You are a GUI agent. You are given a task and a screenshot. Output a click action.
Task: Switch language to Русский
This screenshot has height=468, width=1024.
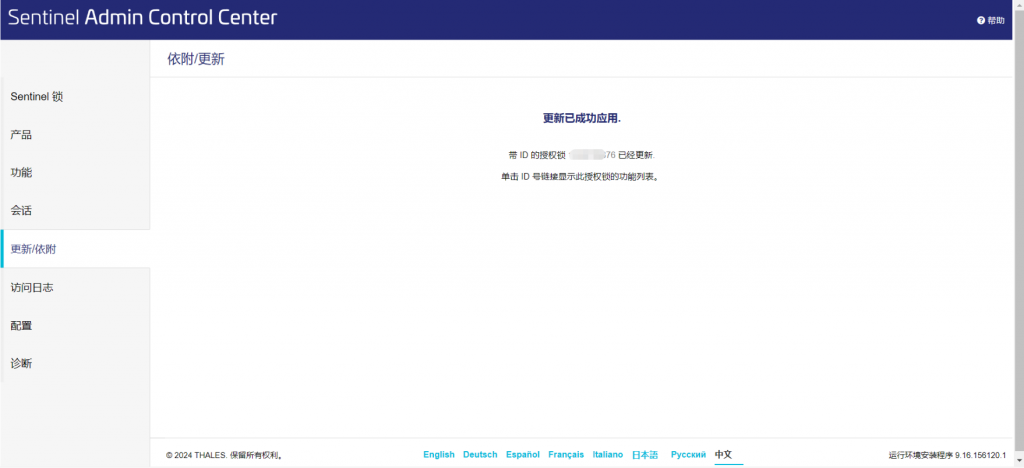(688, 455)
